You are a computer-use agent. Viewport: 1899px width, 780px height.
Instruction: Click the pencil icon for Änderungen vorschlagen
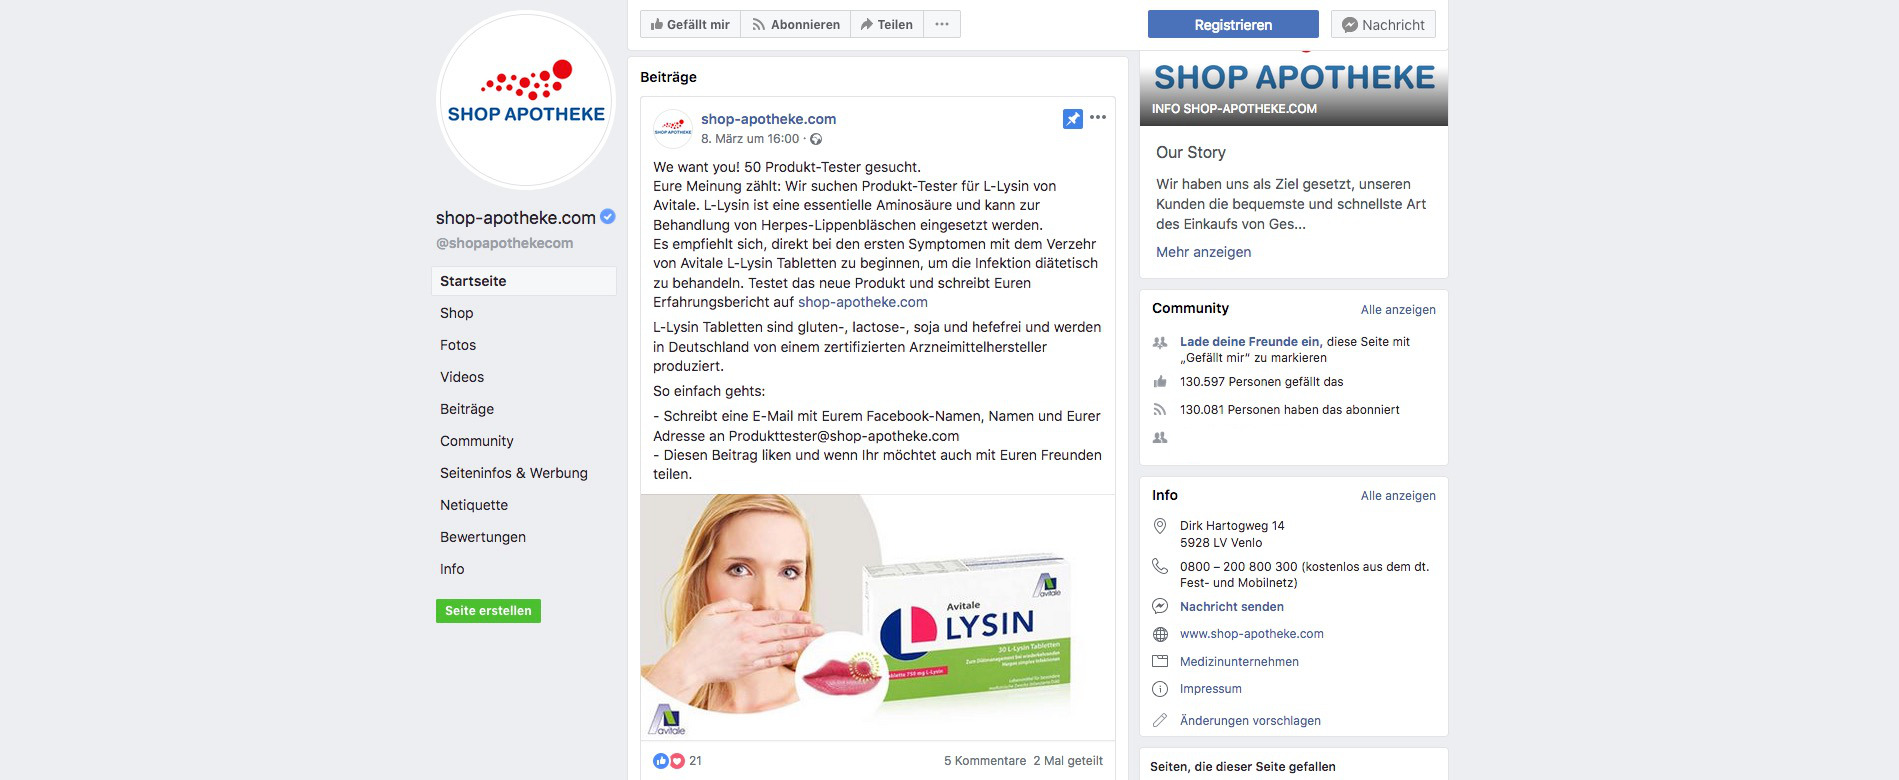[1160, 720]
